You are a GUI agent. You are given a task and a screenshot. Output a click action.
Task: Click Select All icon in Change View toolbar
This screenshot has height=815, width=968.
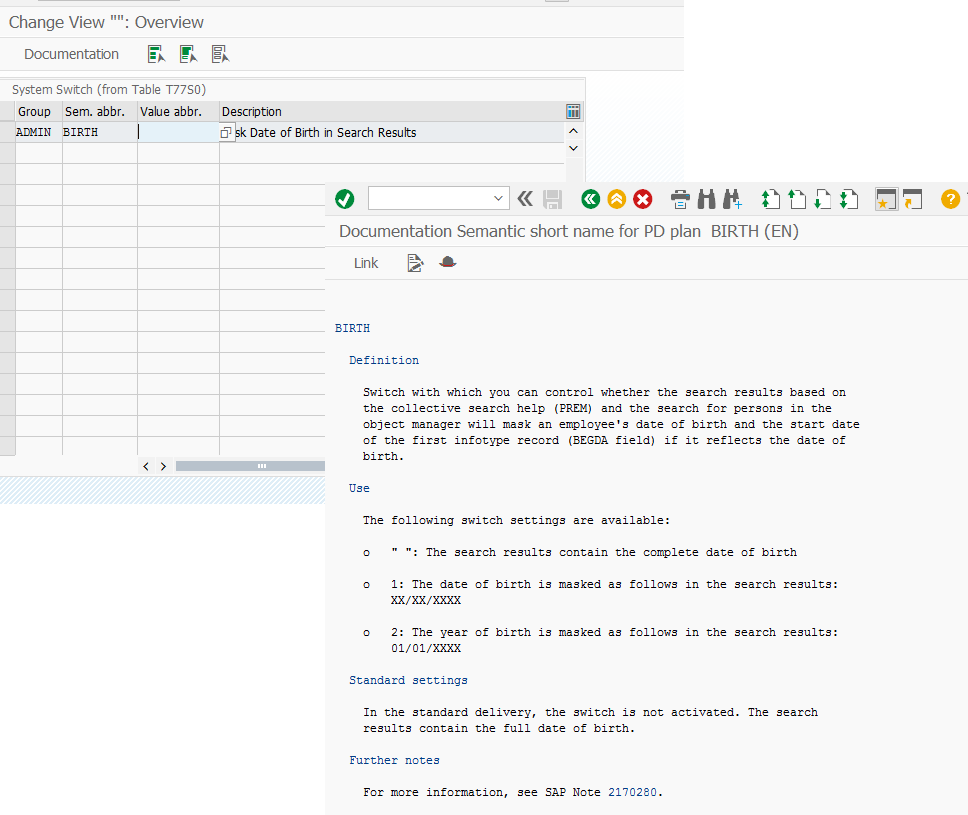(x=157, y=54)
